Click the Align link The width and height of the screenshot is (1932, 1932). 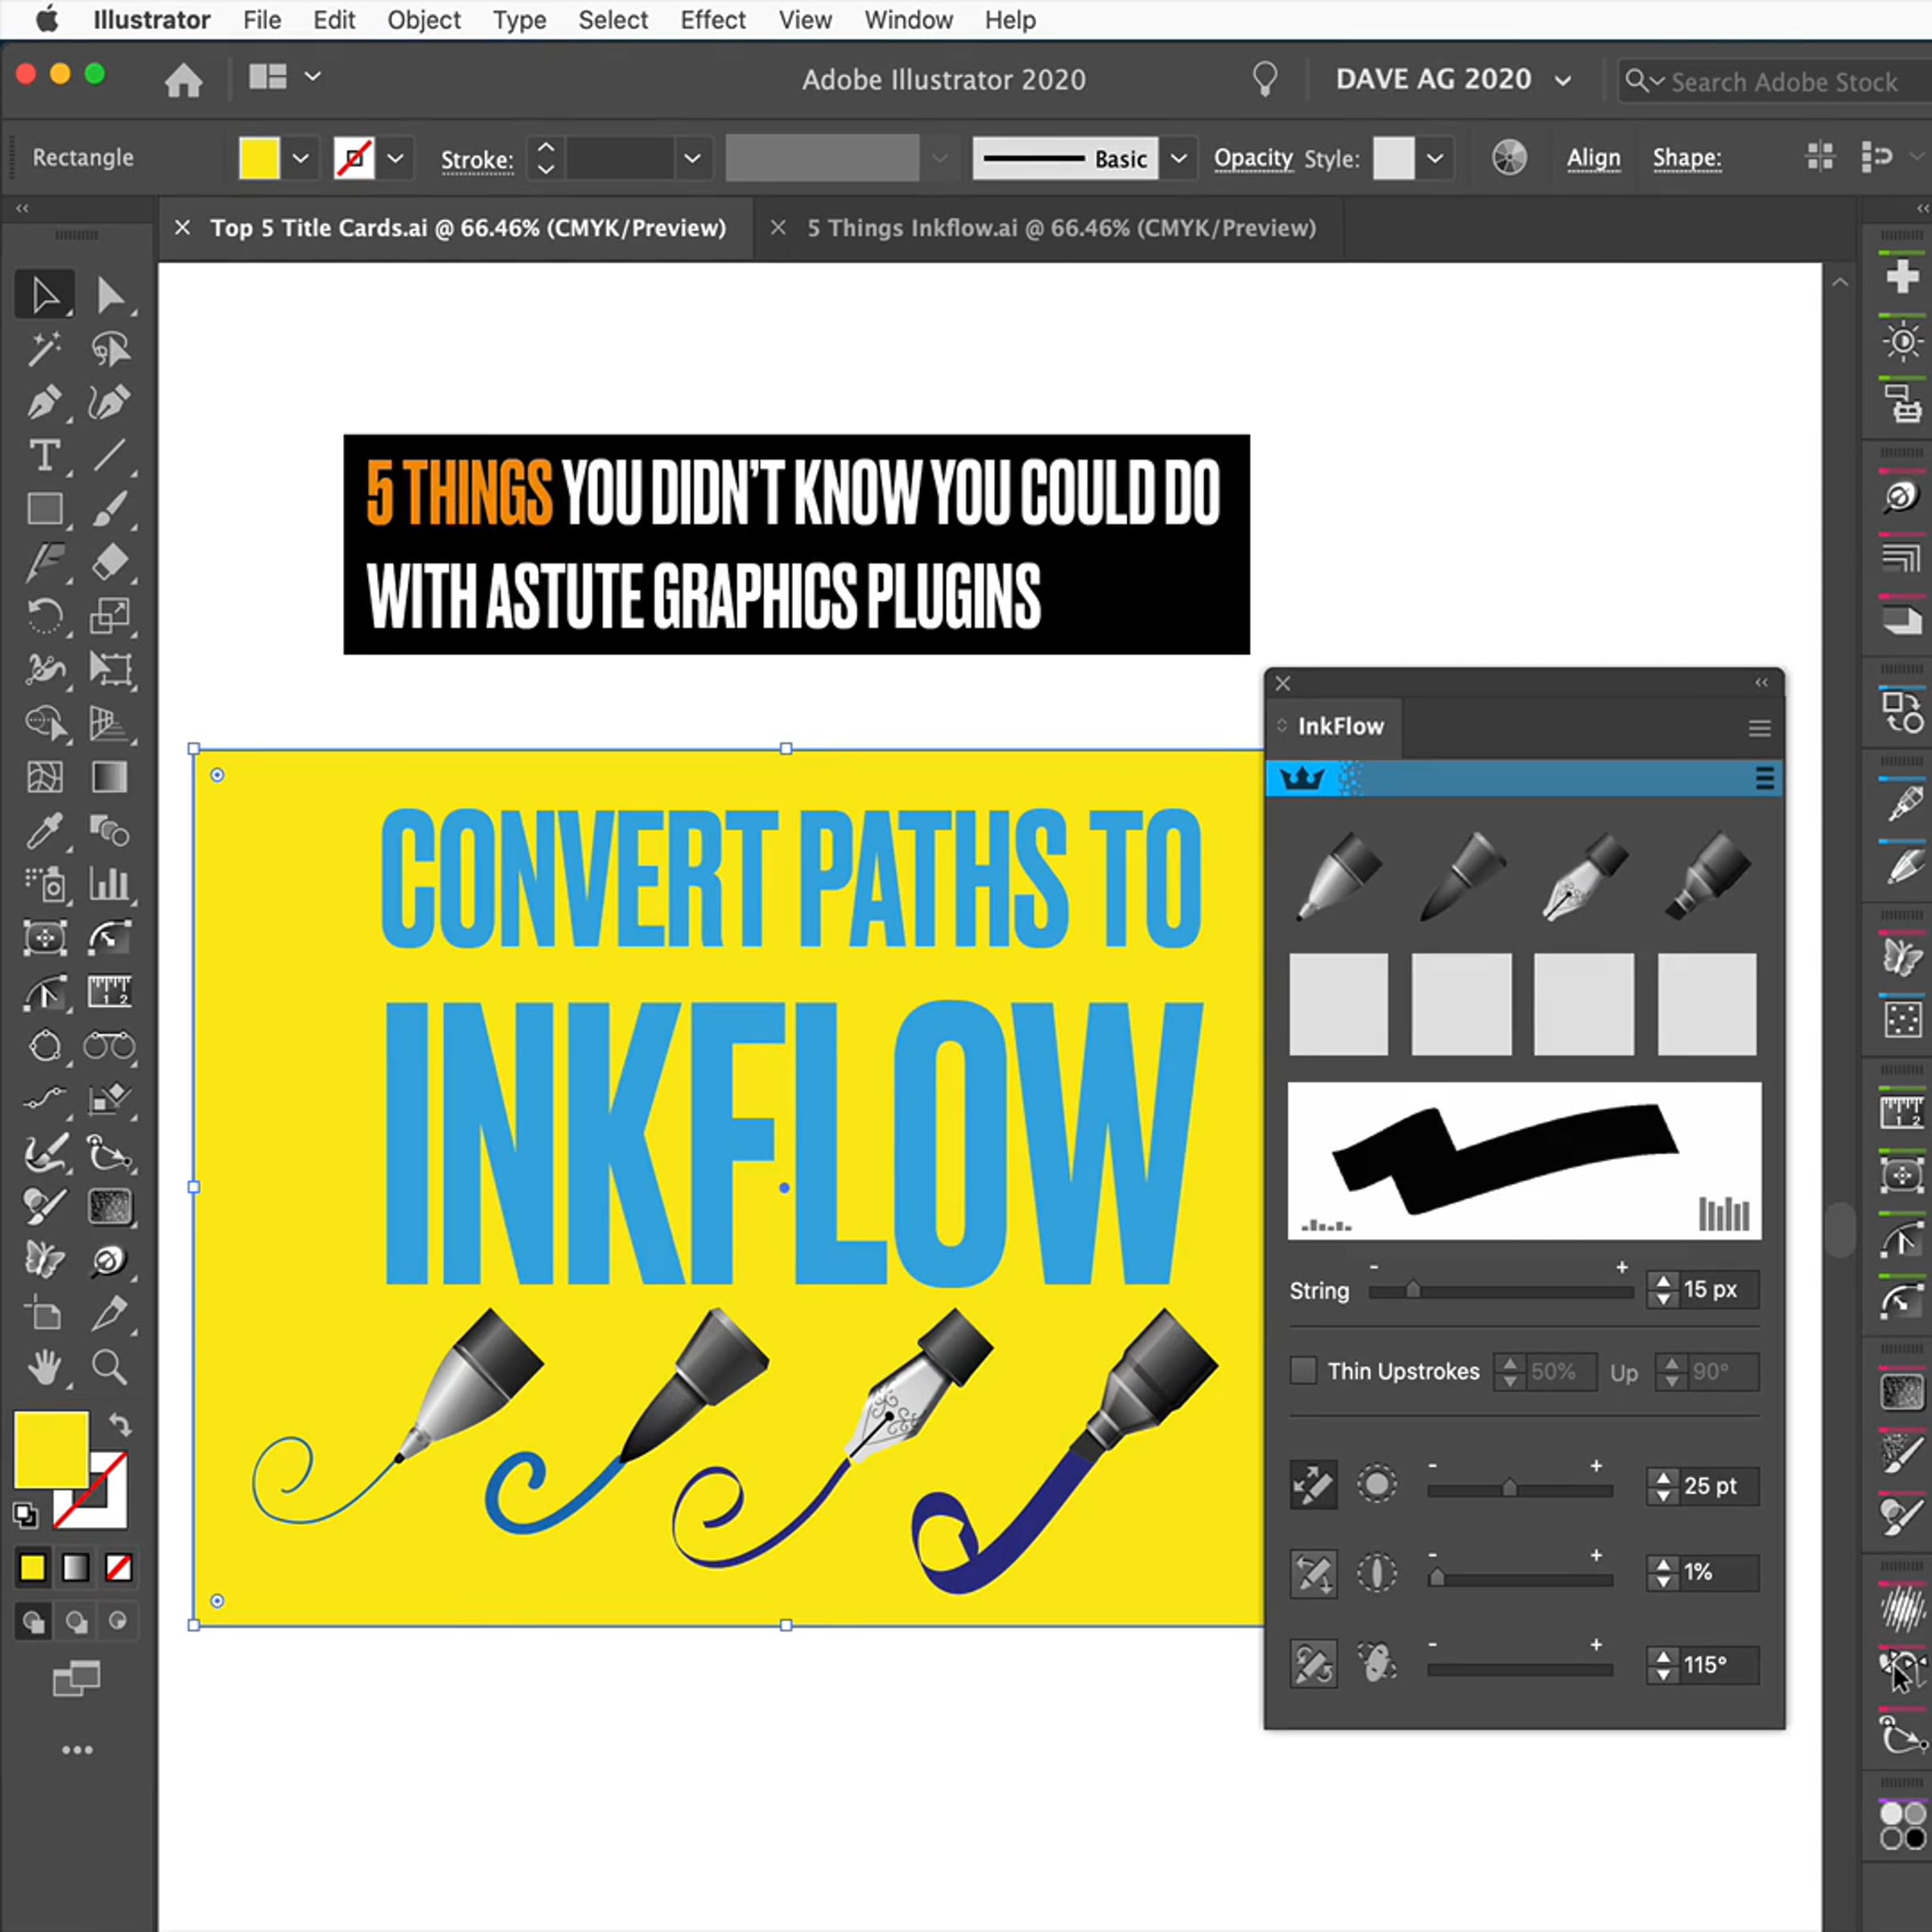click(1593, 157)
